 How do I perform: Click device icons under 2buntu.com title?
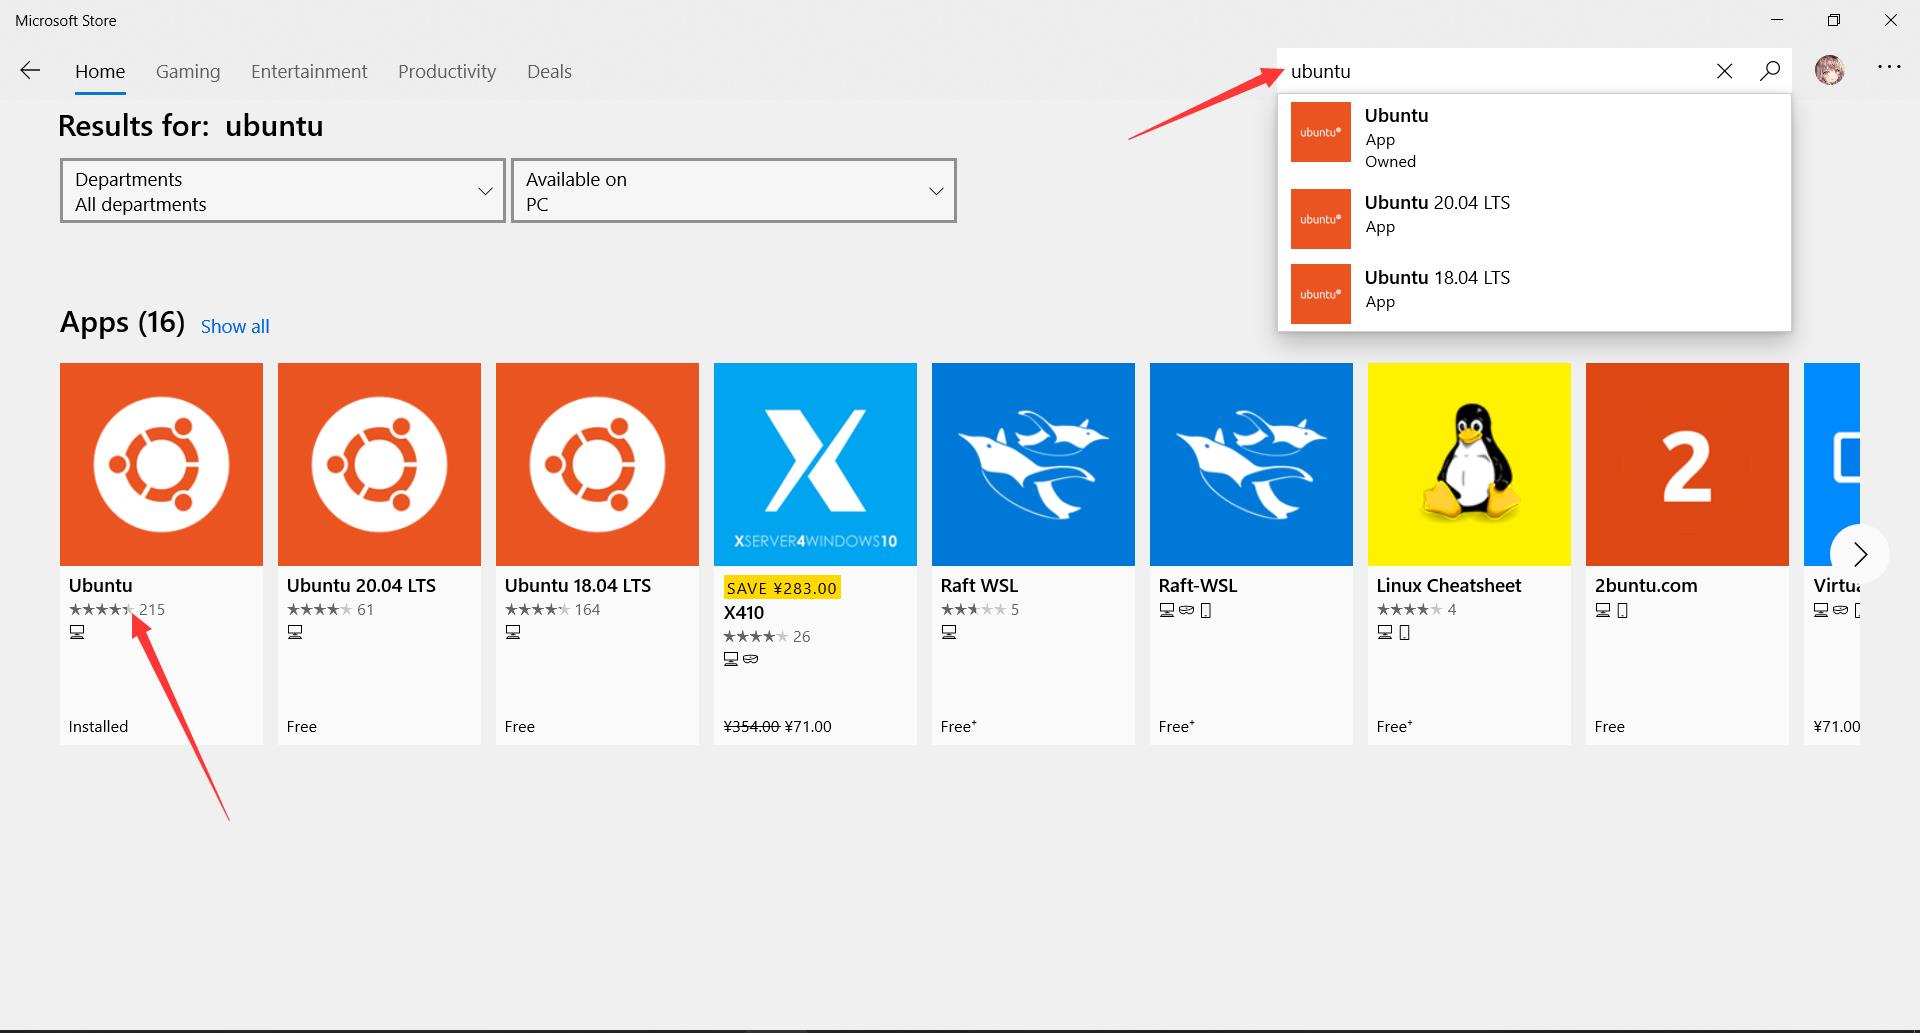click(x=1612, y=610)
